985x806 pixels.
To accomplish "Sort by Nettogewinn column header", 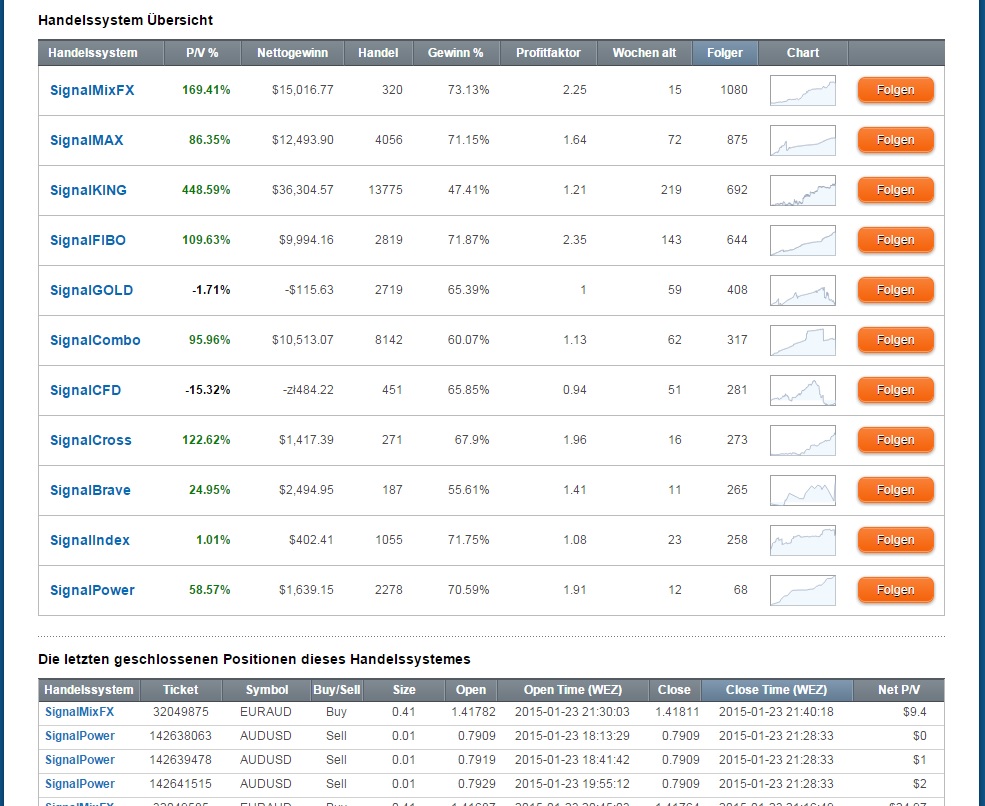I will pyautogui.click(x=293, y=53).
